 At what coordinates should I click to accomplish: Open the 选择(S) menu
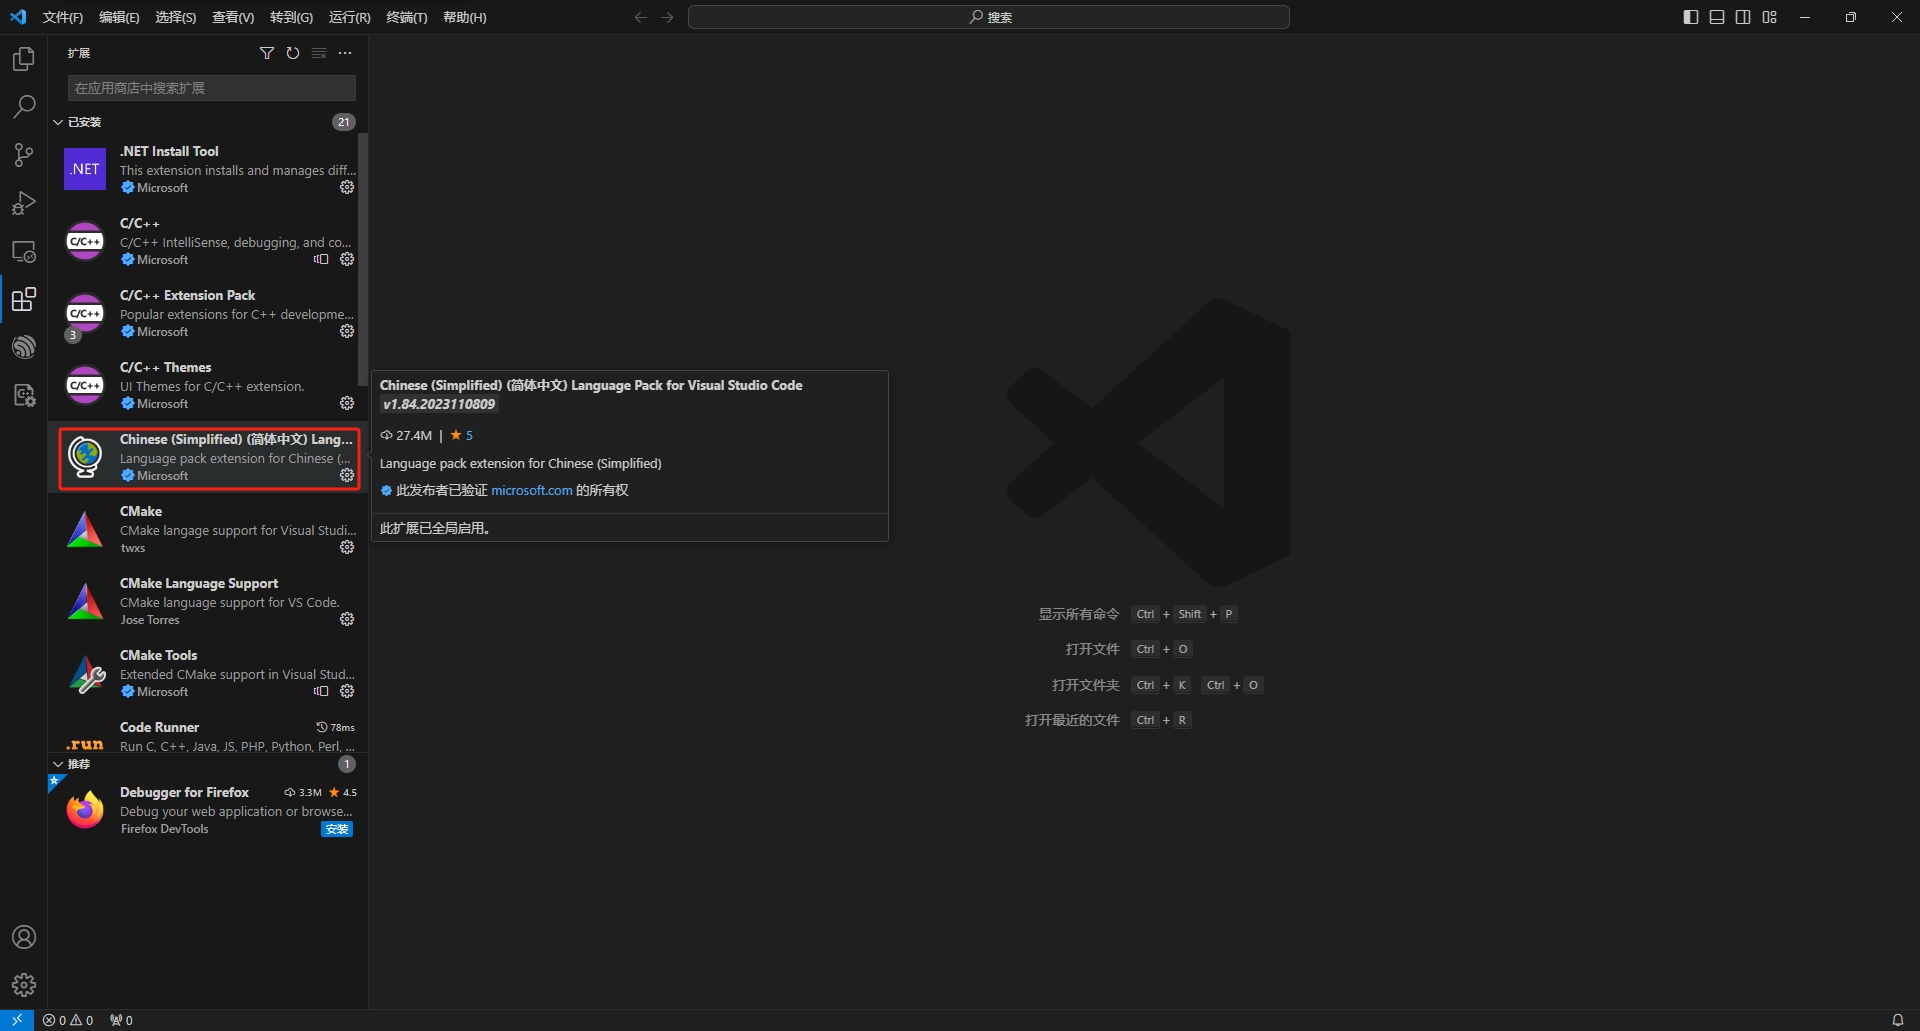point(175,17)
